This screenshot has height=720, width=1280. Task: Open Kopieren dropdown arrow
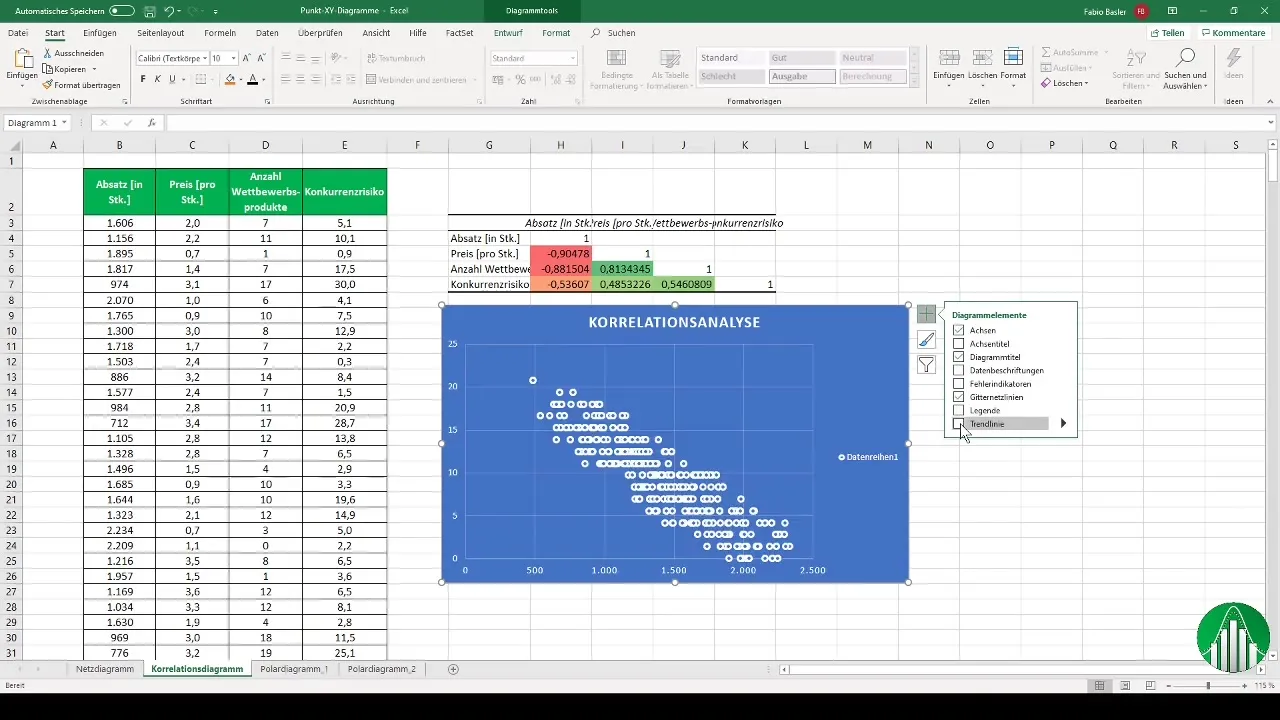coord(94,69)
